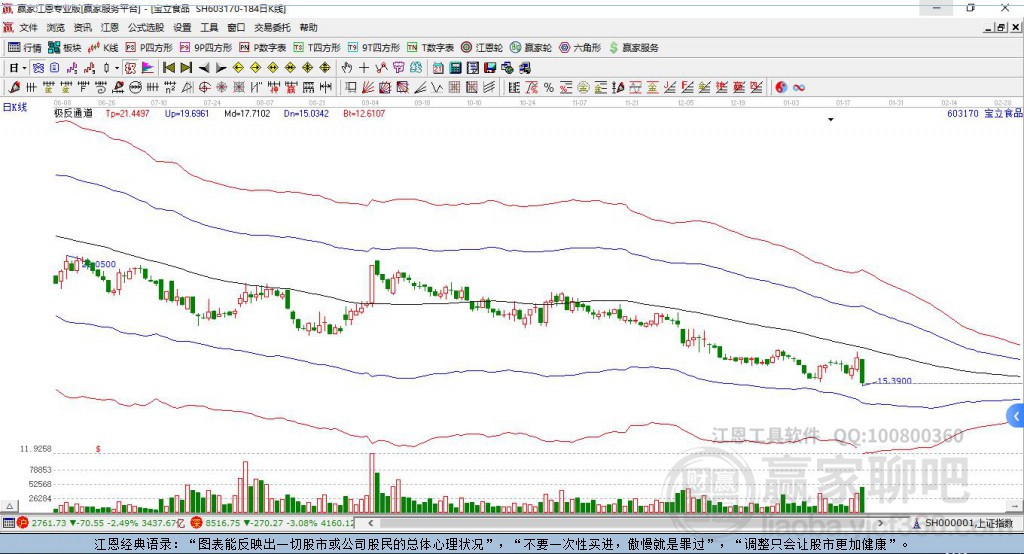
Task: Click the Bt=12.6107 indicator value
Action: 364,113
